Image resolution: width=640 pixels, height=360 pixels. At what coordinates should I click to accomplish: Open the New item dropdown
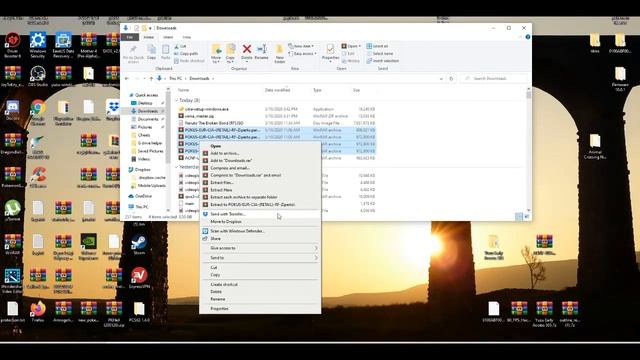click(x=301, y=46)
